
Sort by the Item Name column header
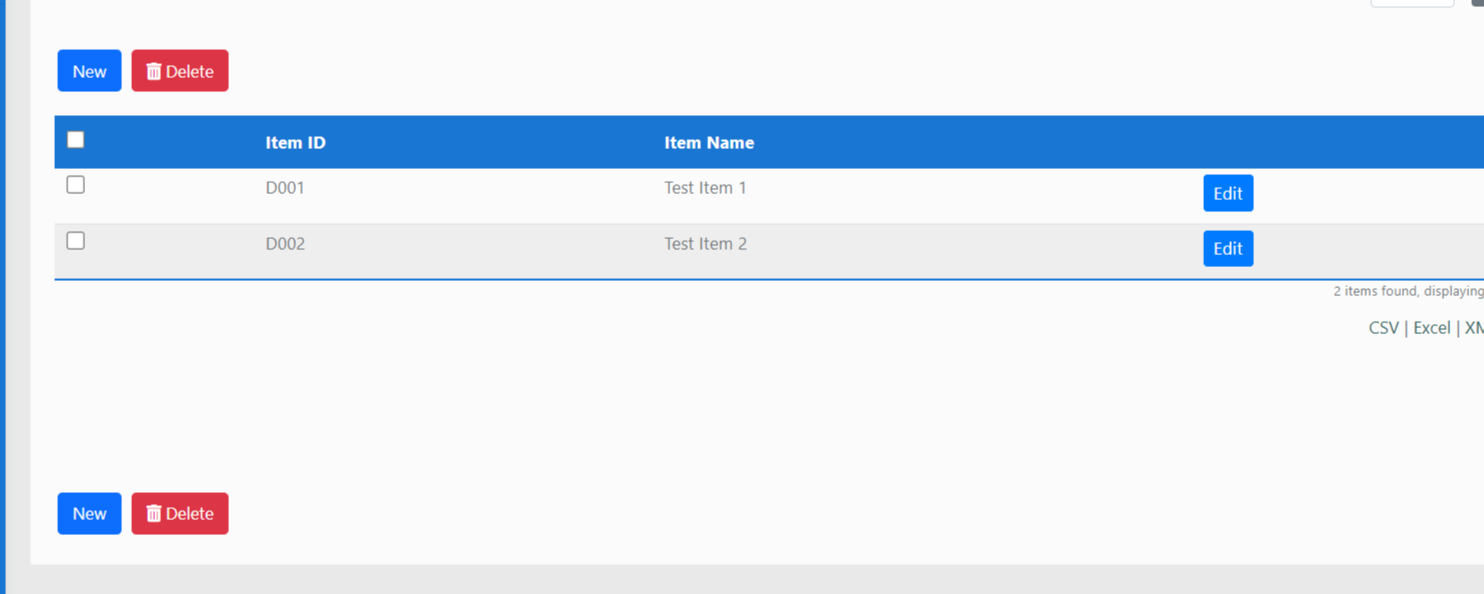708,143
